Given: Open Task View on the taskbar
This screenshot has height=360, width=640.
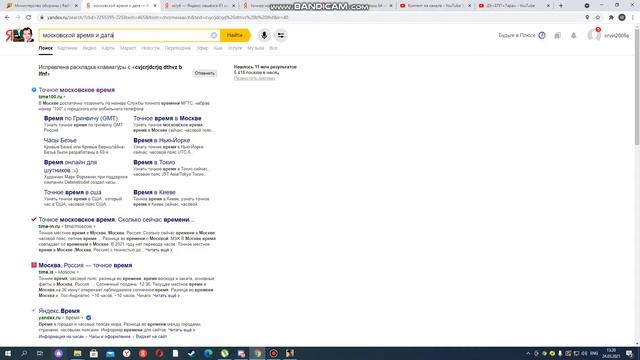Looking at the screenshot, I should click(x=40, y=353).
